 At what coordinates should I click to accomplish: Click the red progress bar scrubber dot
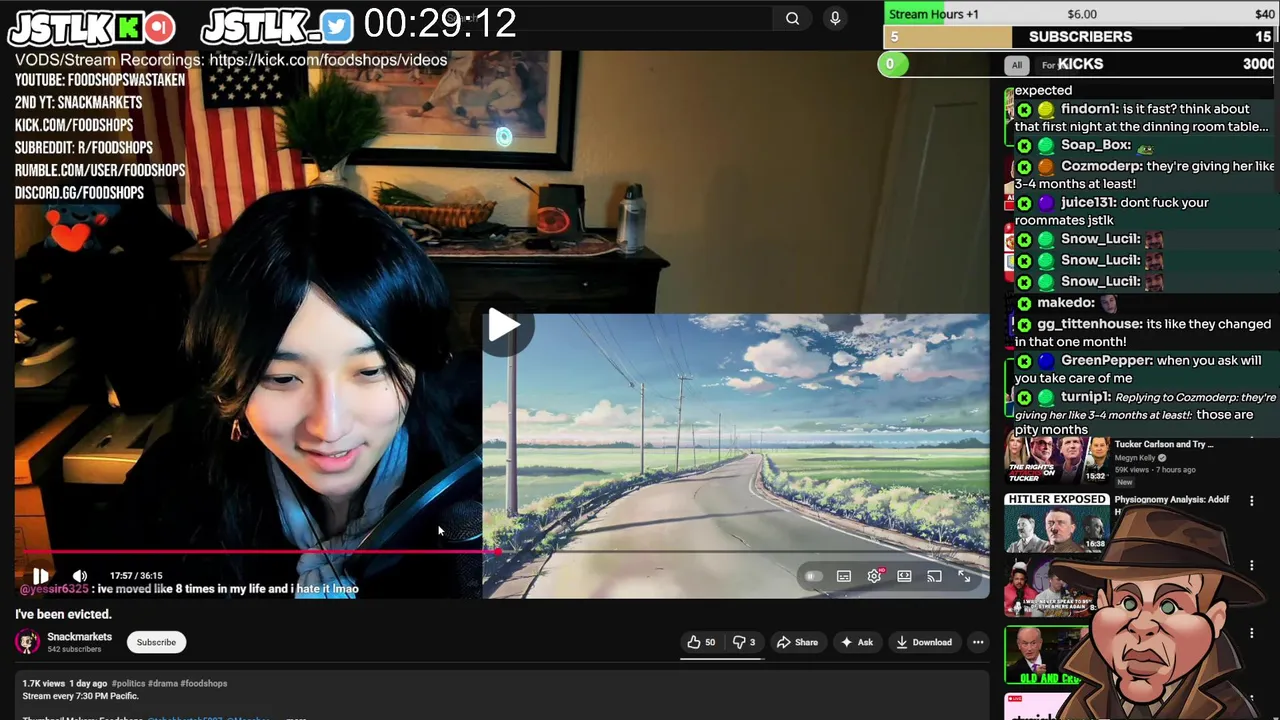(498, 551)
